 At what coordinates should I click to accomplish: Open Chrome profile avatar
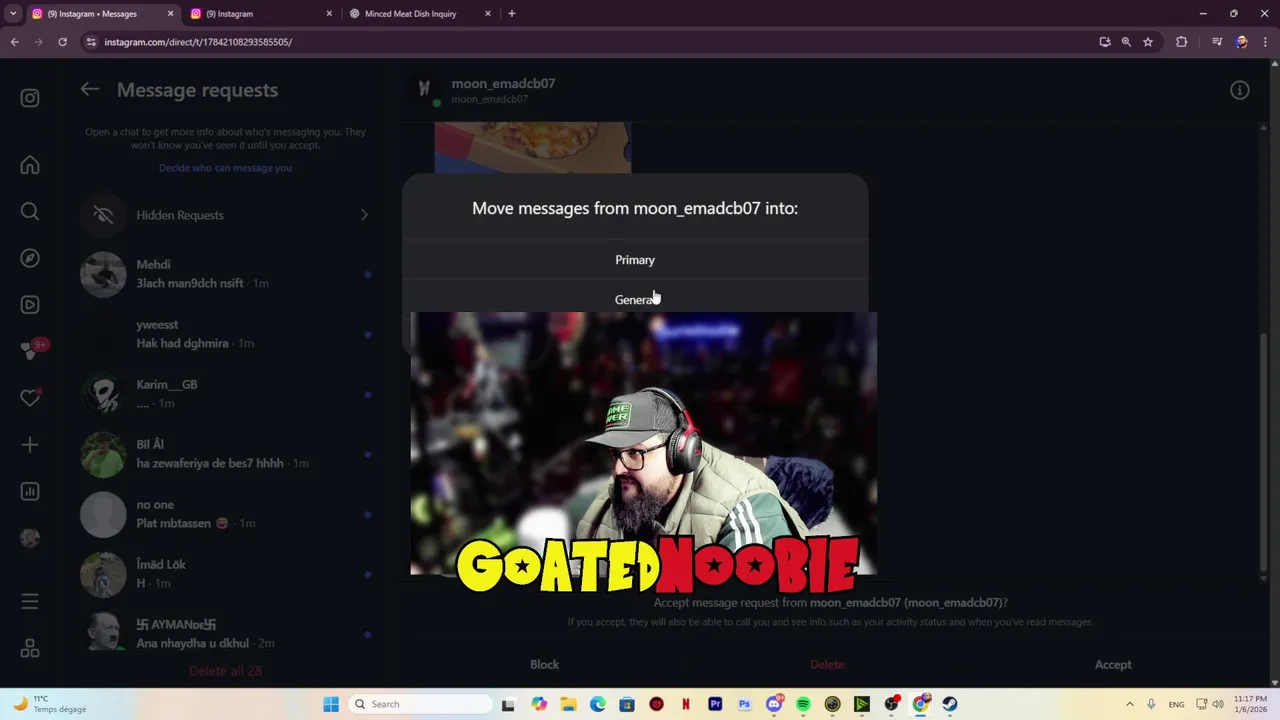coord(1241,42)
